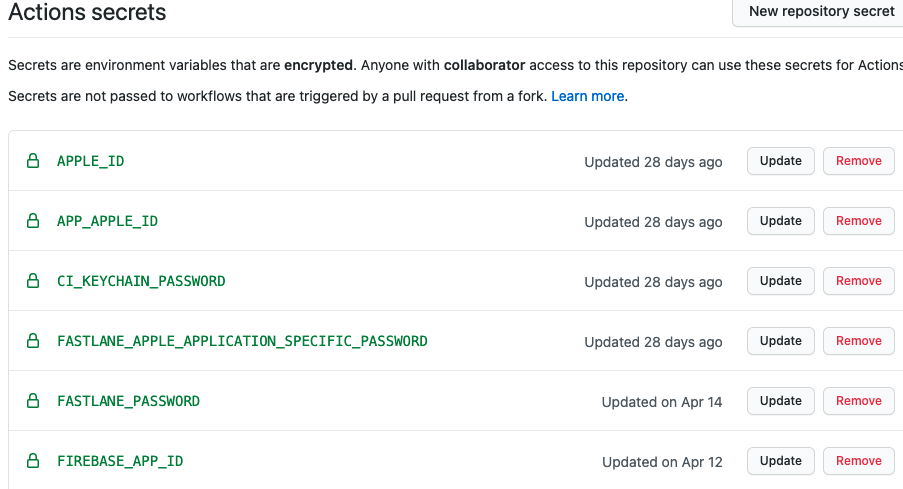Click the lock icon beside FIREBASE_APP_ID
Screen dimensions: 903x489
click(33, 460)
